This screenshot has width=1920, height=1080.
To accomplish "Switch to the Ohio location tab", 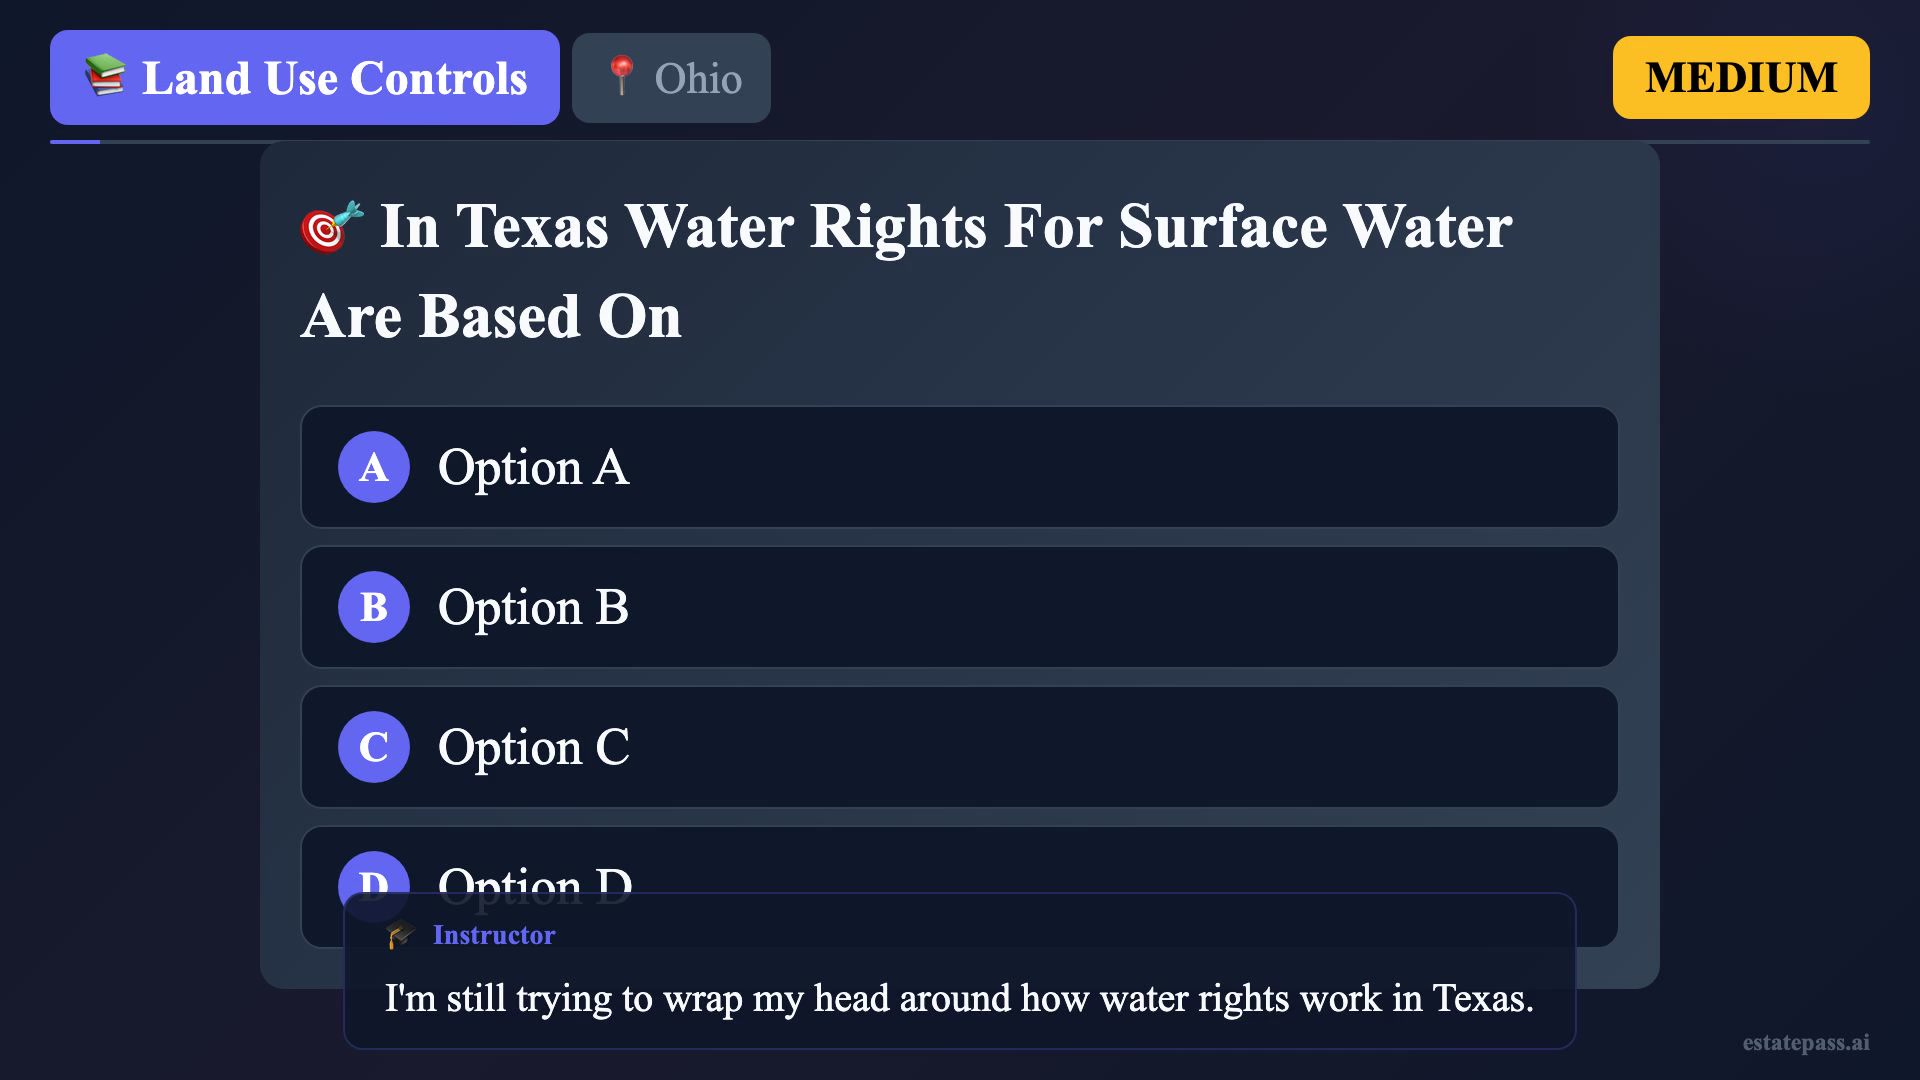I will (671, 78).
